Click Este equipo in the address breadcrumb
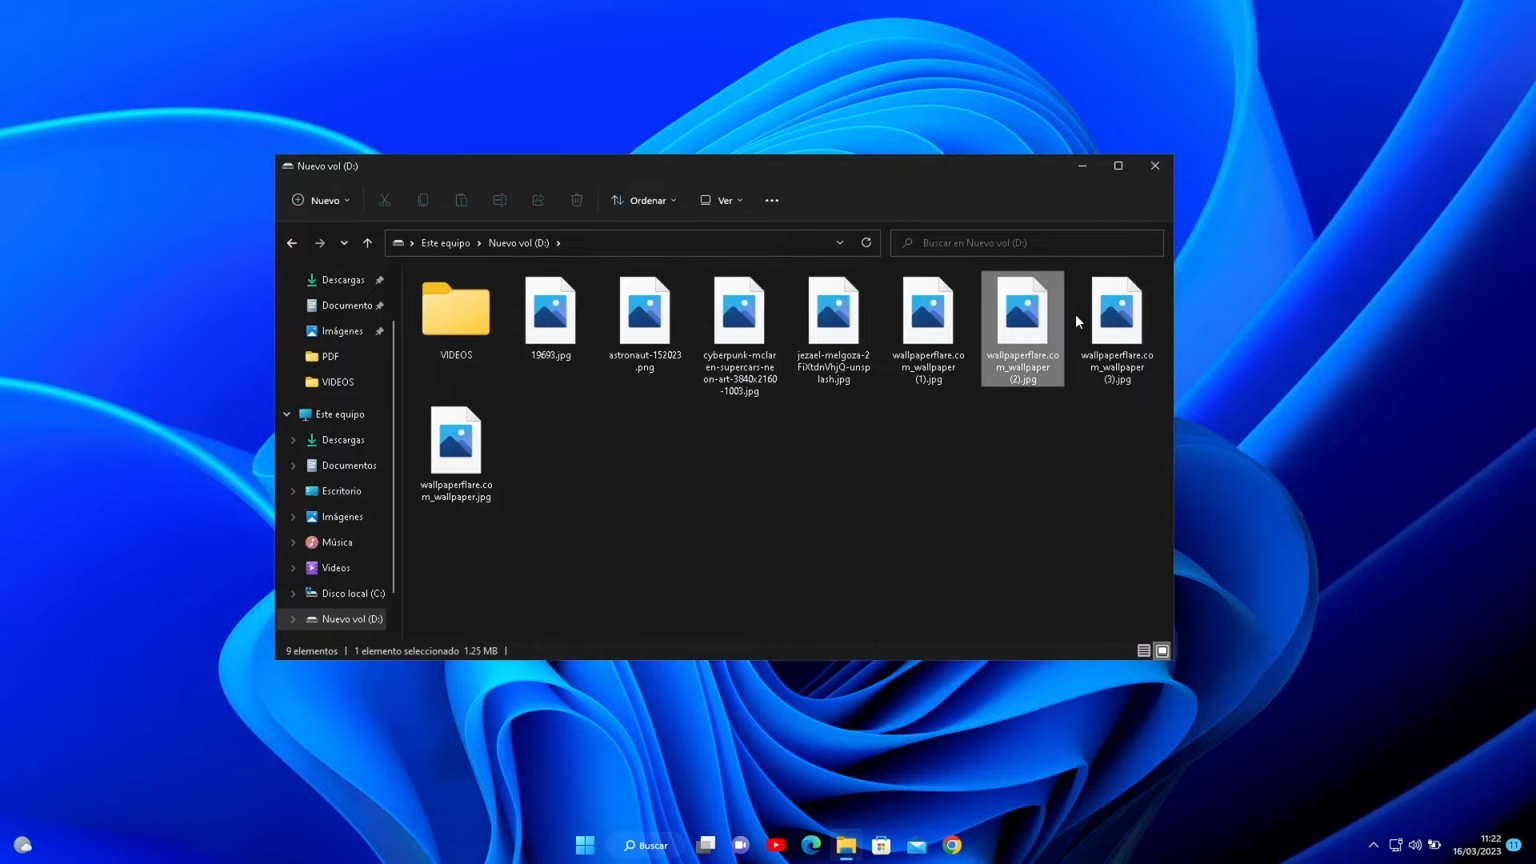Image resolution: width=1536 pixels, height=864 pixels. pos(445,243)
